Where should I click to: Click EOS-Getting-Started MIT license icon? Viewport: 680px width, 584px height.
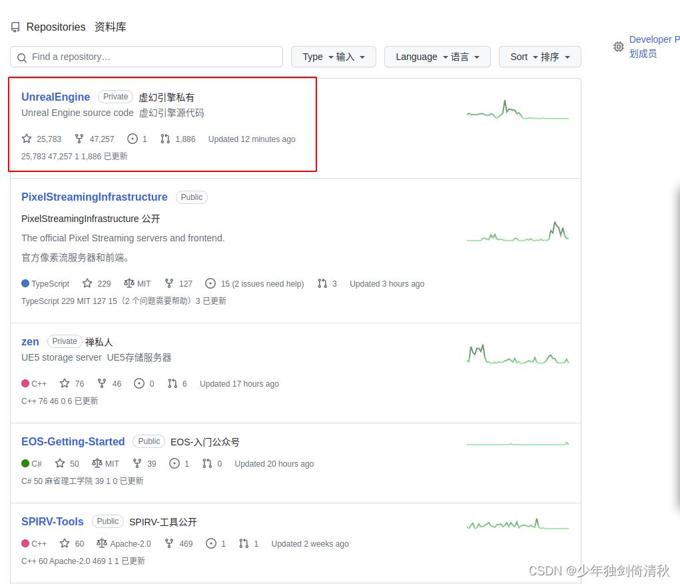[97, 463]
